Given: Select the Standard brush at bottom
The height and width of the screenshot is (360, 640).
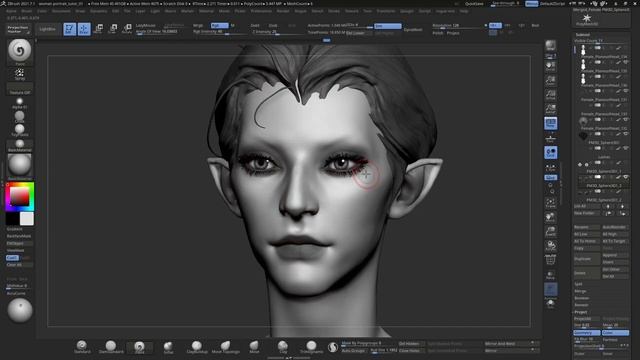Looking at the screenshot, I should pyautogui.click(x=82, y=347).
